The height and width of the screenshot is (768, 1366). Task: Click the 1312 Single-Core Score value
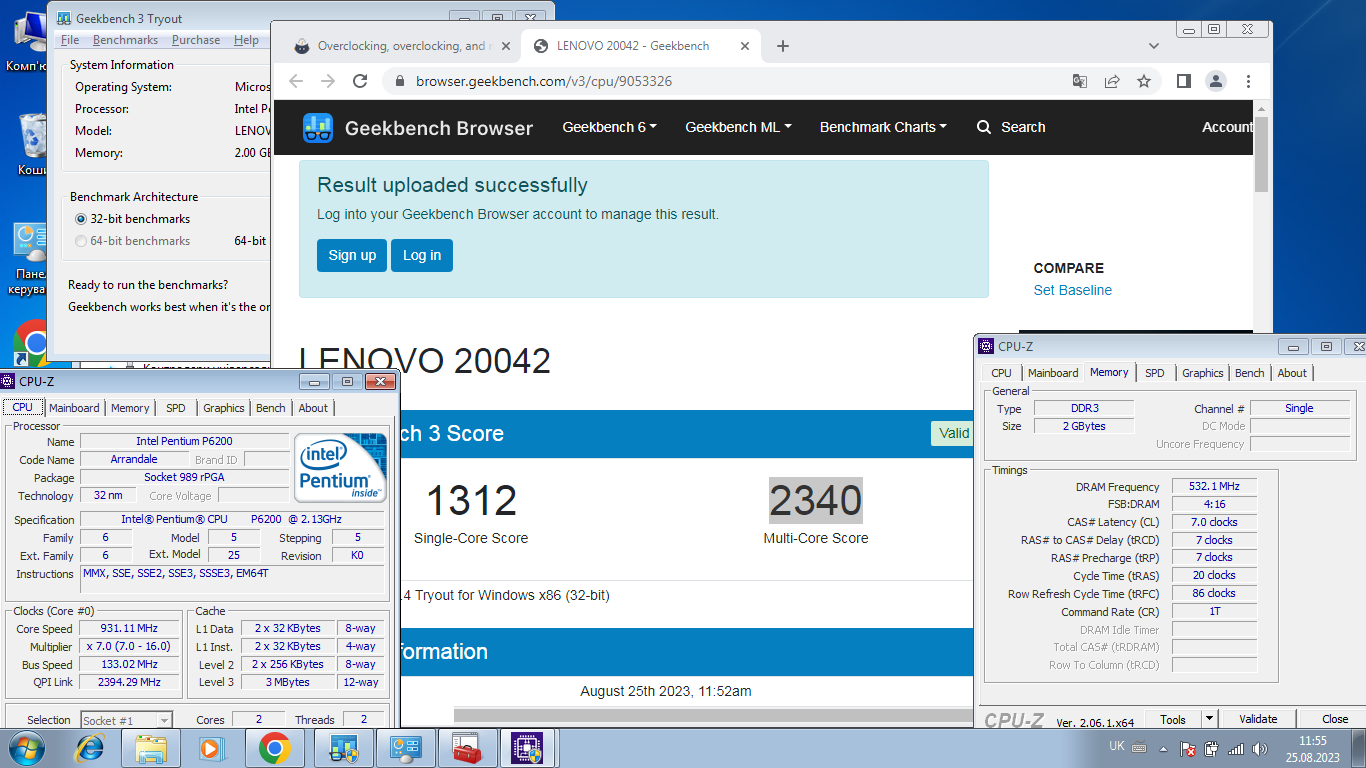[x=471, y=500]
